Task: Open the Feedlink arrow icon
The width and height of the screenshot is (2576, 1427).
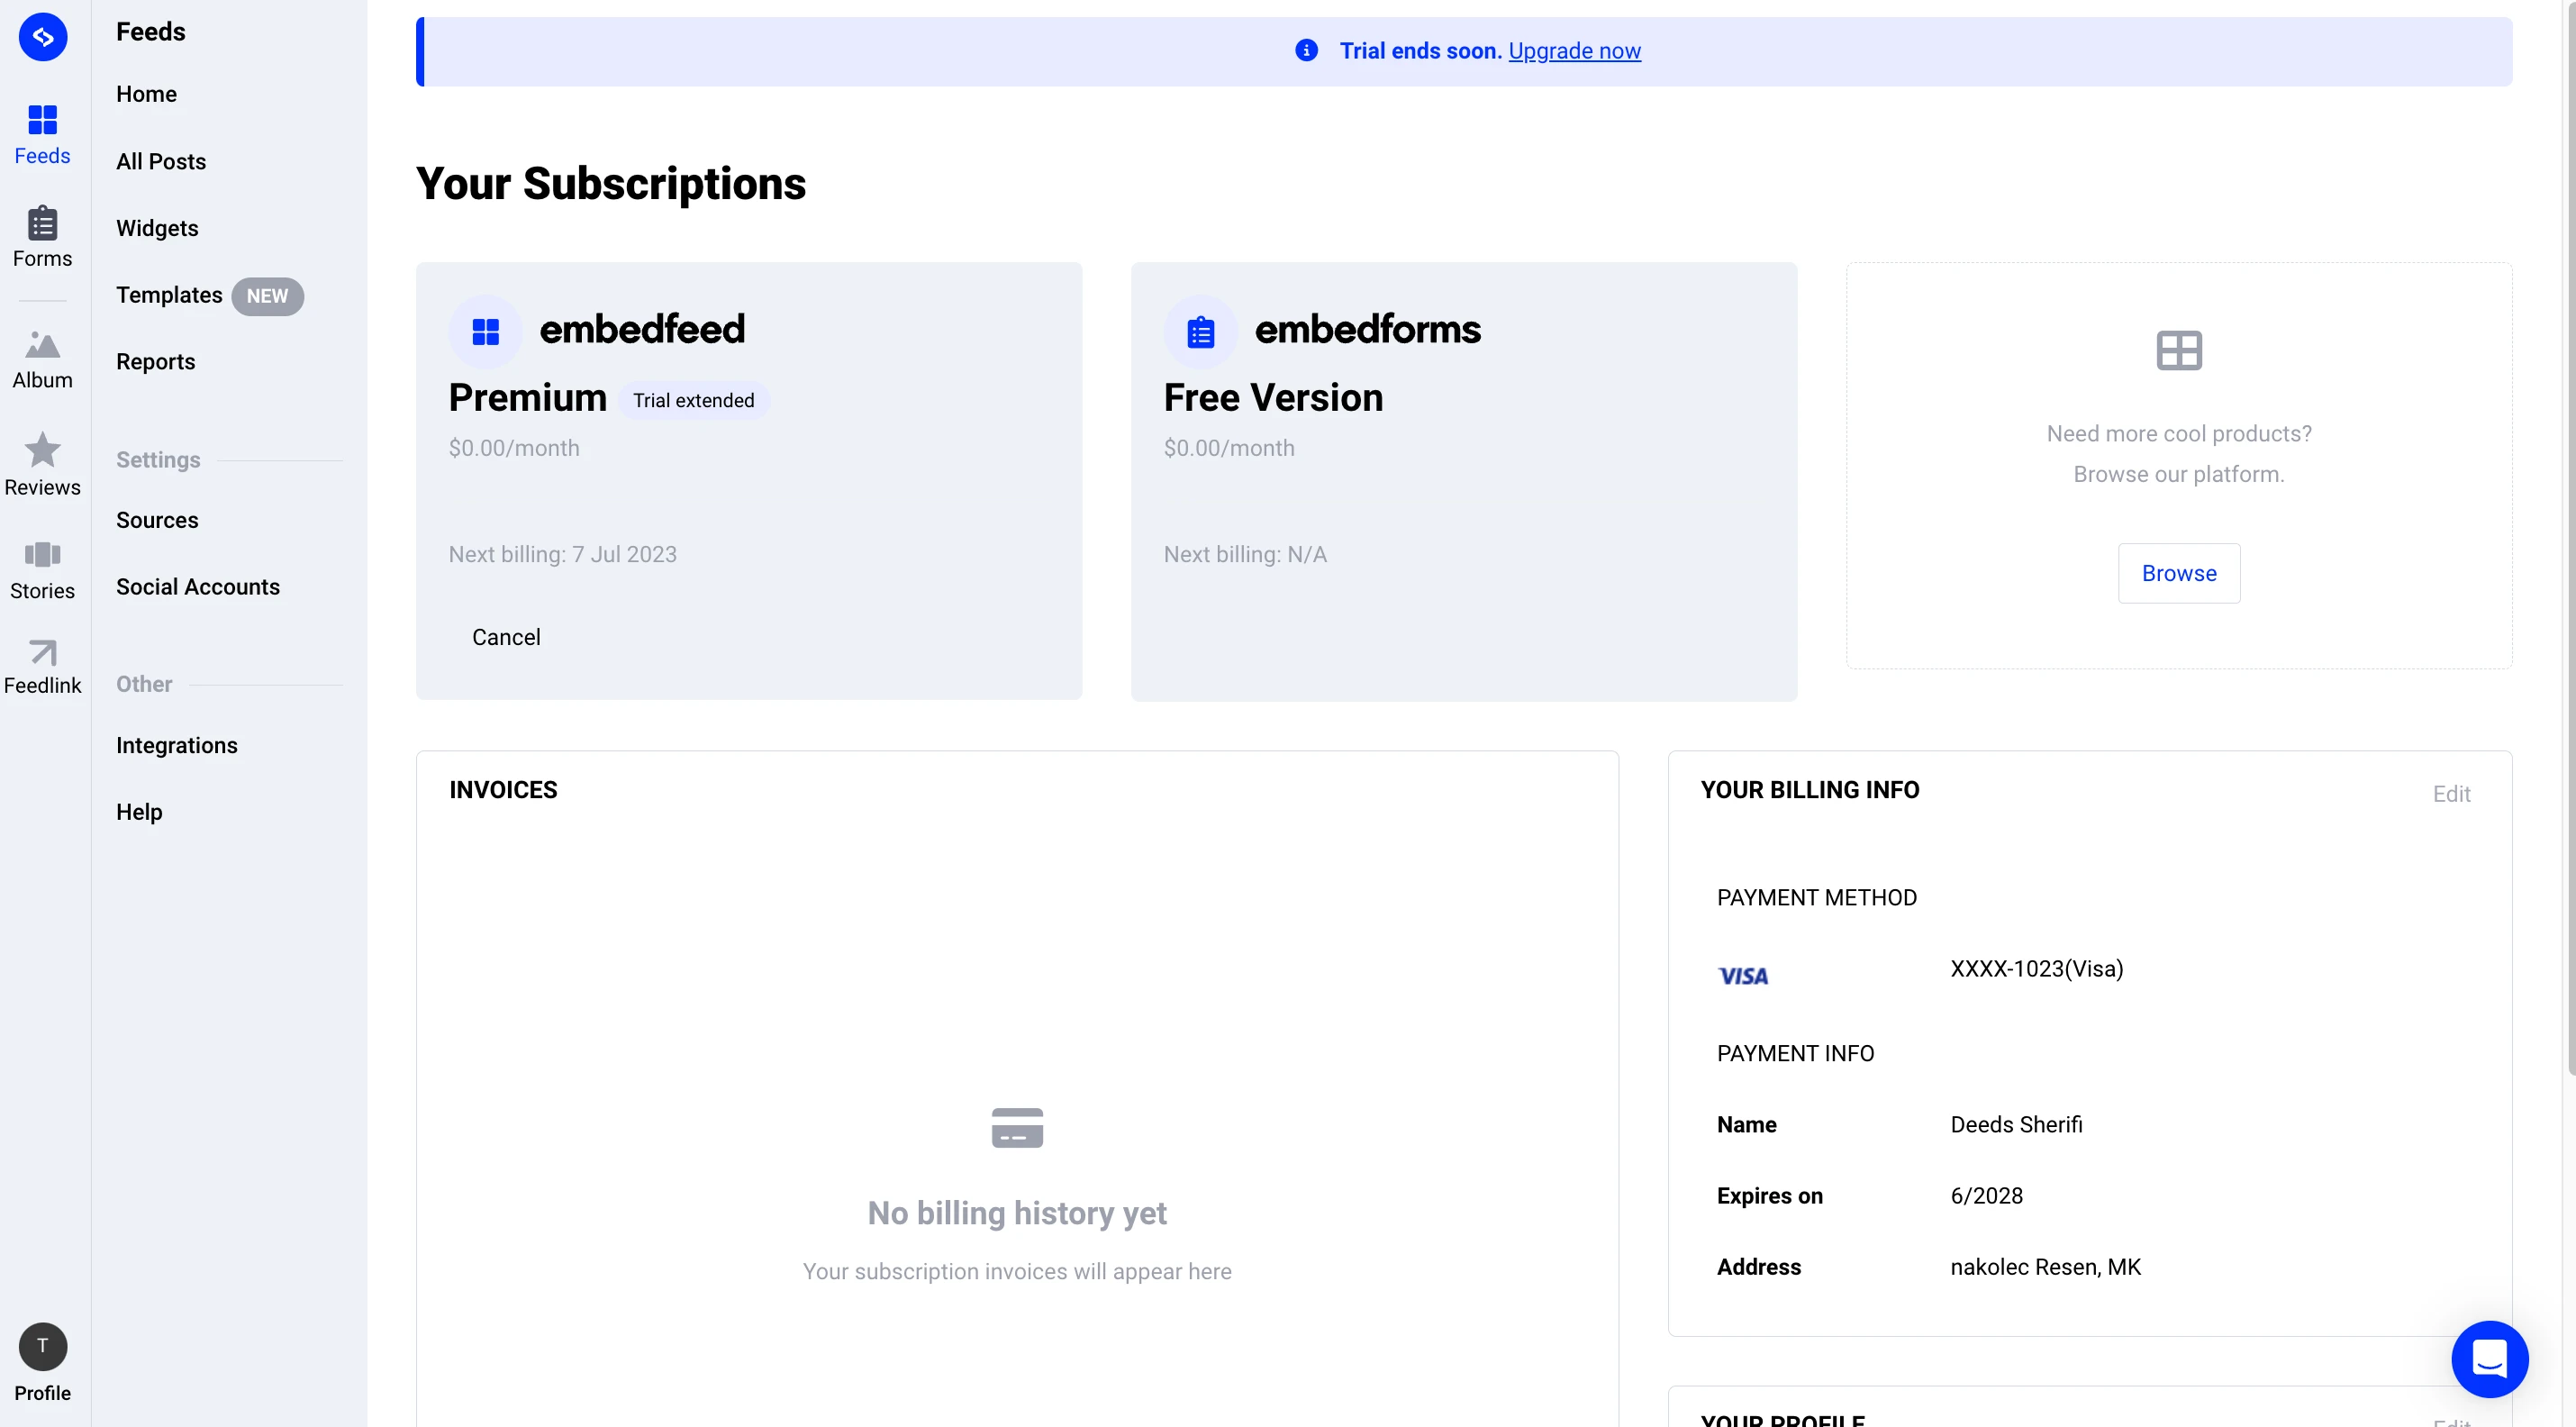Action: pos(43,652)
